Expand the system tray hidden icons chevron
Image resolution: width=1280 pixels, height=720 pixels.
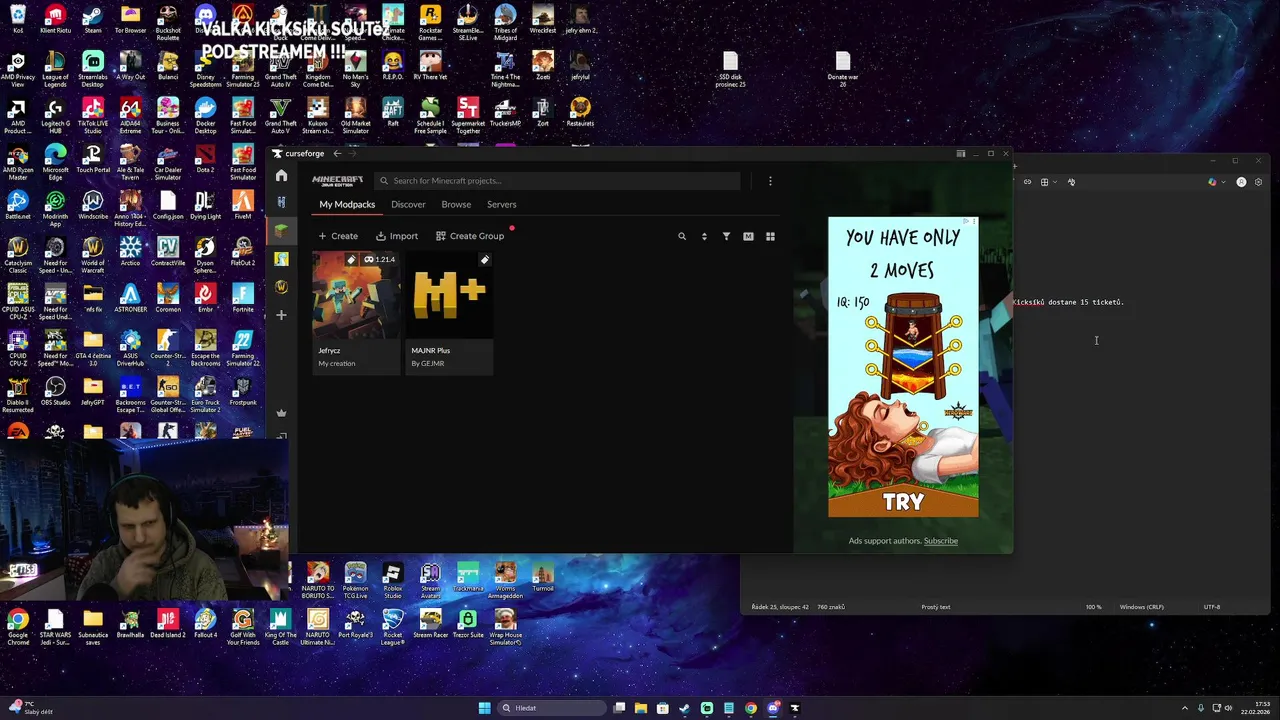[1185, 708]
